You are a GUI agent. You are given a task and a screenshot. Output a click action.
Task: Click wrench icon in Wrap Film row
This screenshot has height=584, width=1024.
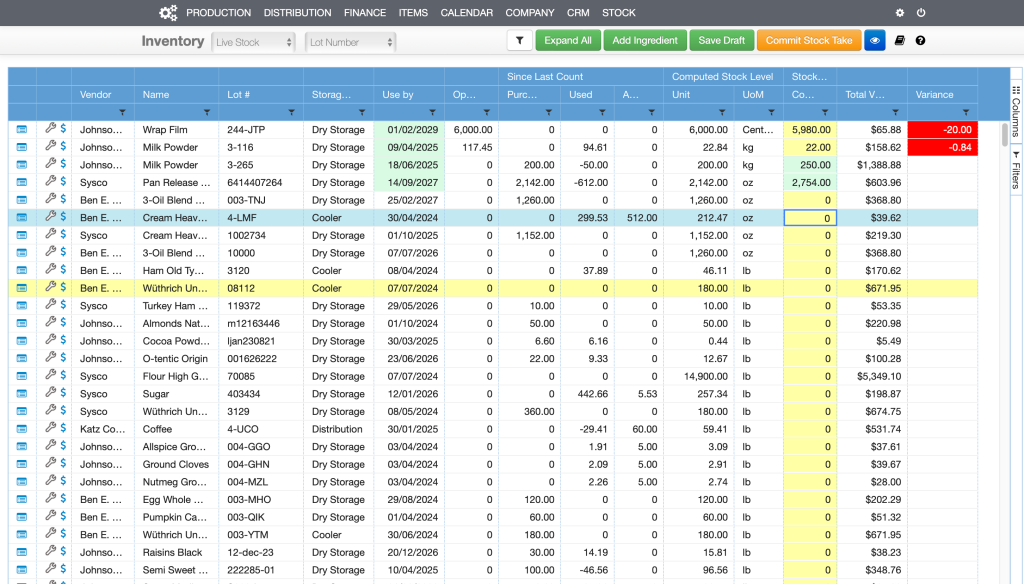50,128
